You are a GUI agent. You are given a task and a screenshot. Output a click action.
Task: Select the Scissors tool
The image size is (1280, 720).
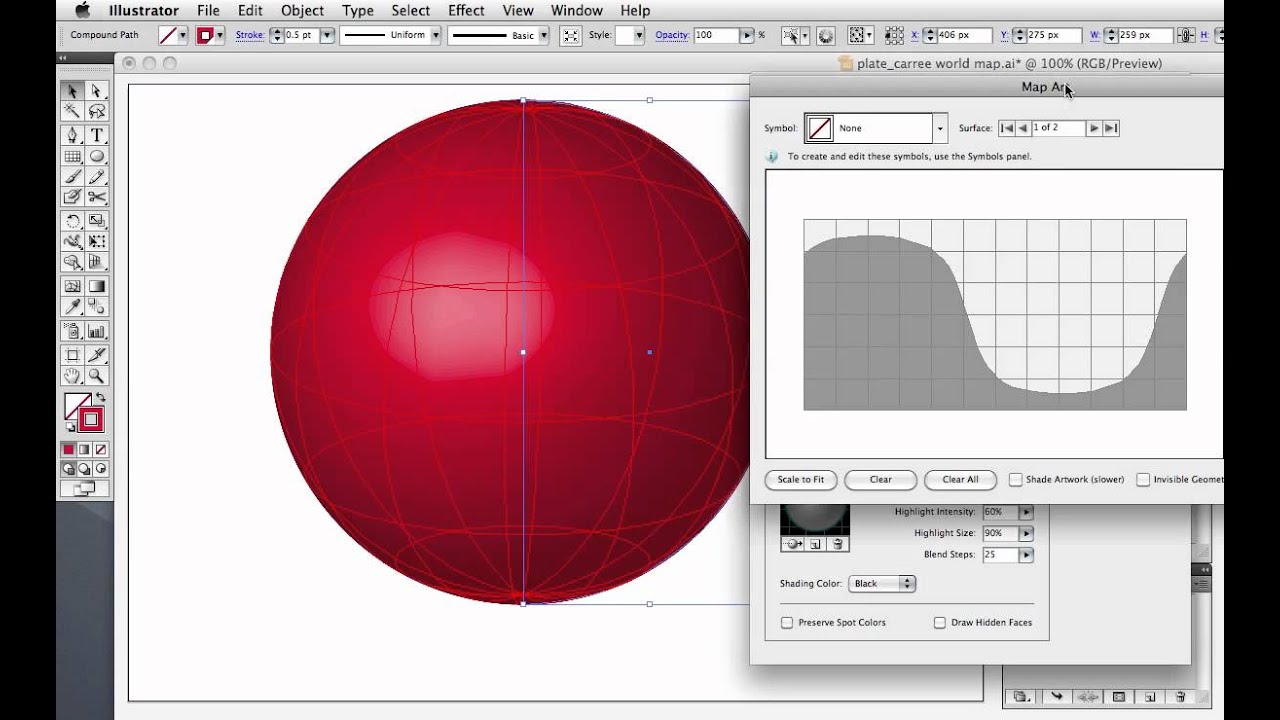96,198
